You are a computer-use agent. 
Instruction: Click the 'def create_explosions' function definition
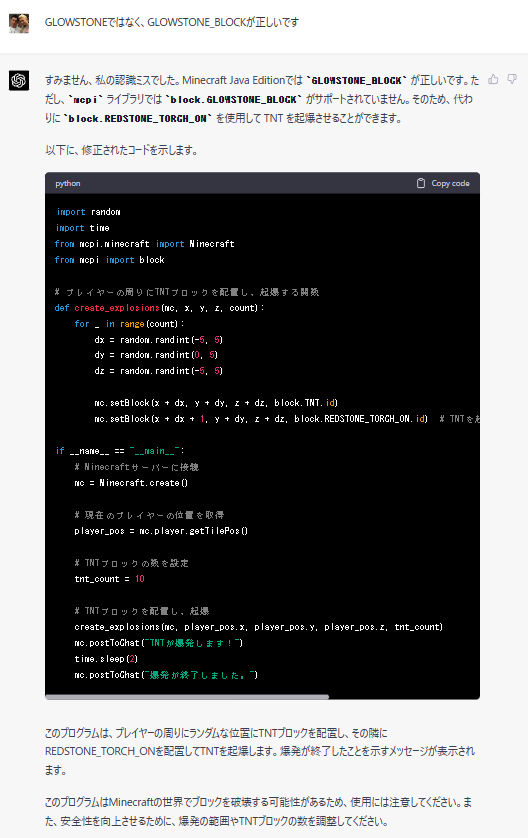coord(160,308)
